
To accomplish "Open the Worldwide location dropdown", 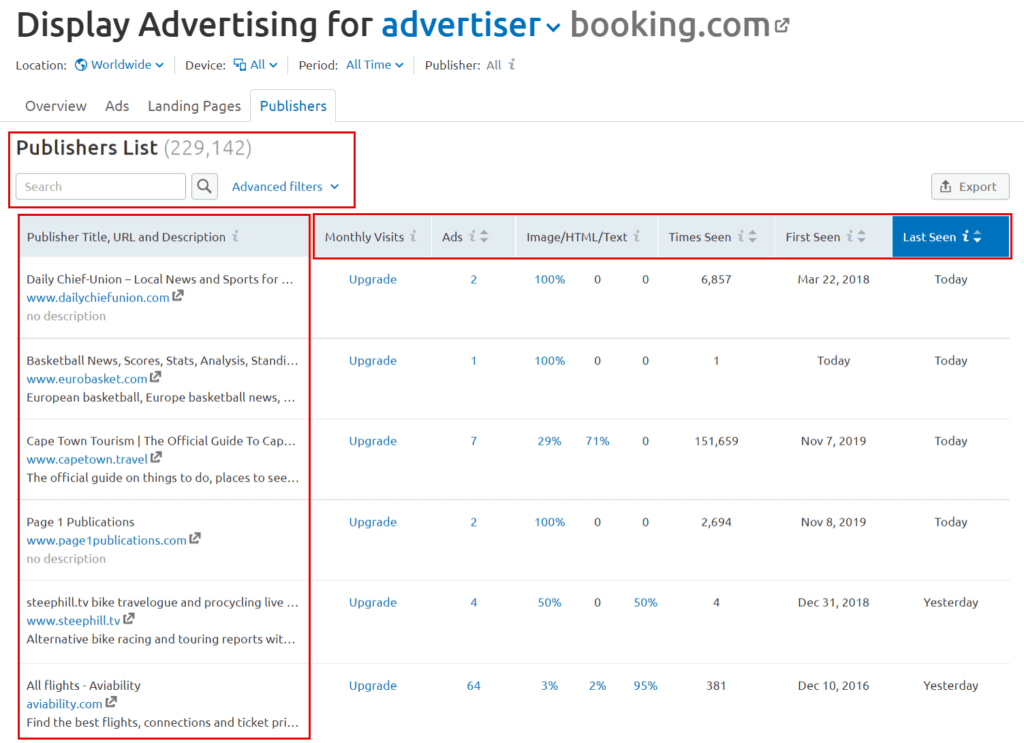I will pyautogui.click(x=127, y=65).
